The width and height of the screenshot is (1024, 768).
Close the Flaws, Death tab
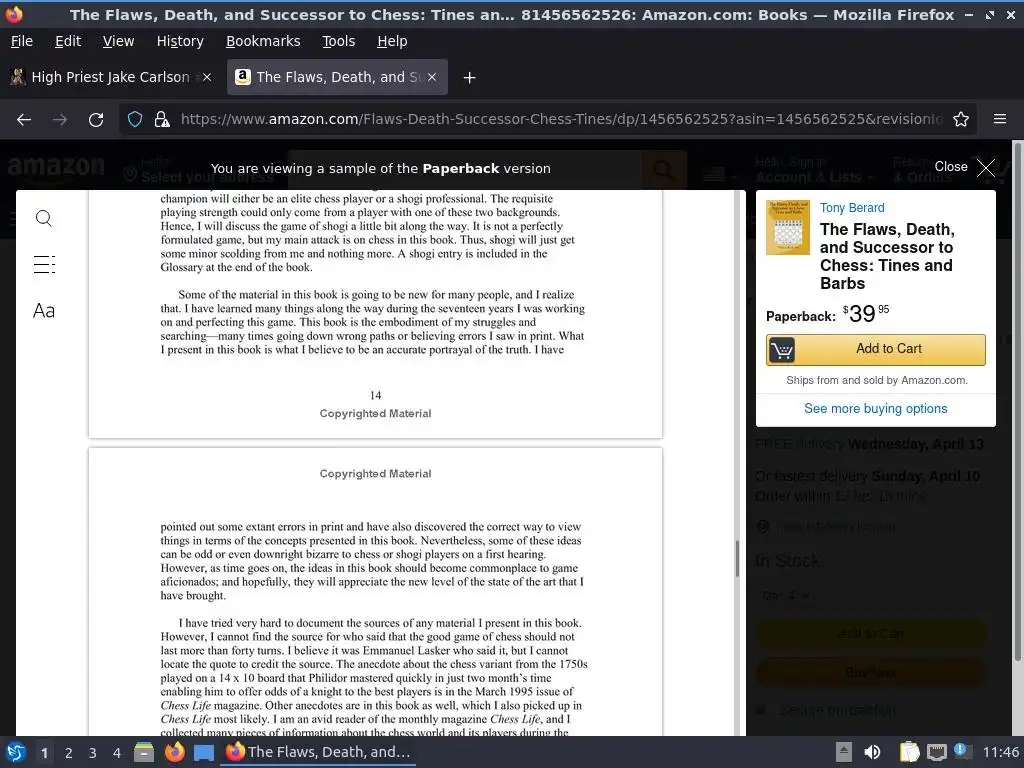coord(432,77)
